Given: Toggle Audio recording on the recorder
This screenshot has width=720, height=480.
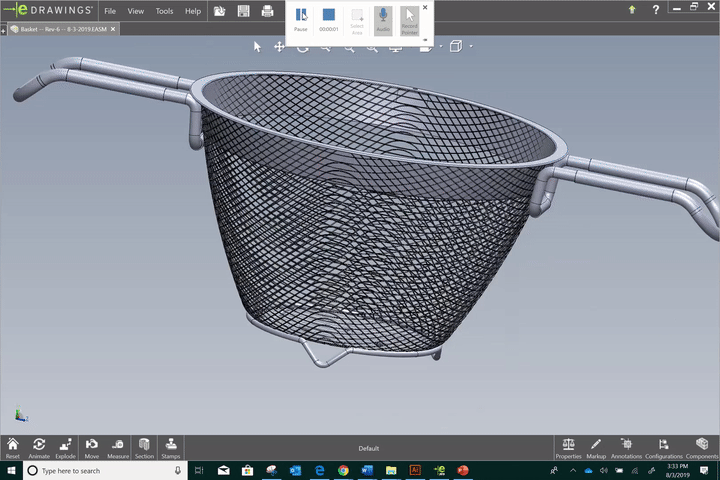Looking at the screenshot, I should [383, 18].
